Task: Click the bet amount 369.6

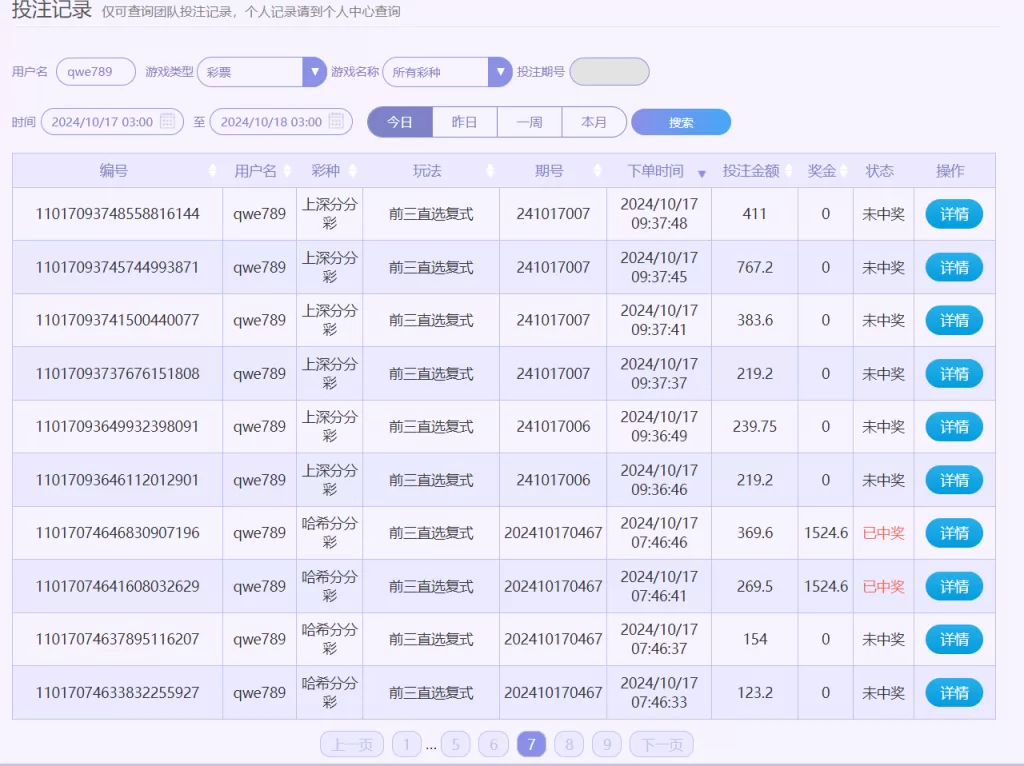Action: (755, 534)
